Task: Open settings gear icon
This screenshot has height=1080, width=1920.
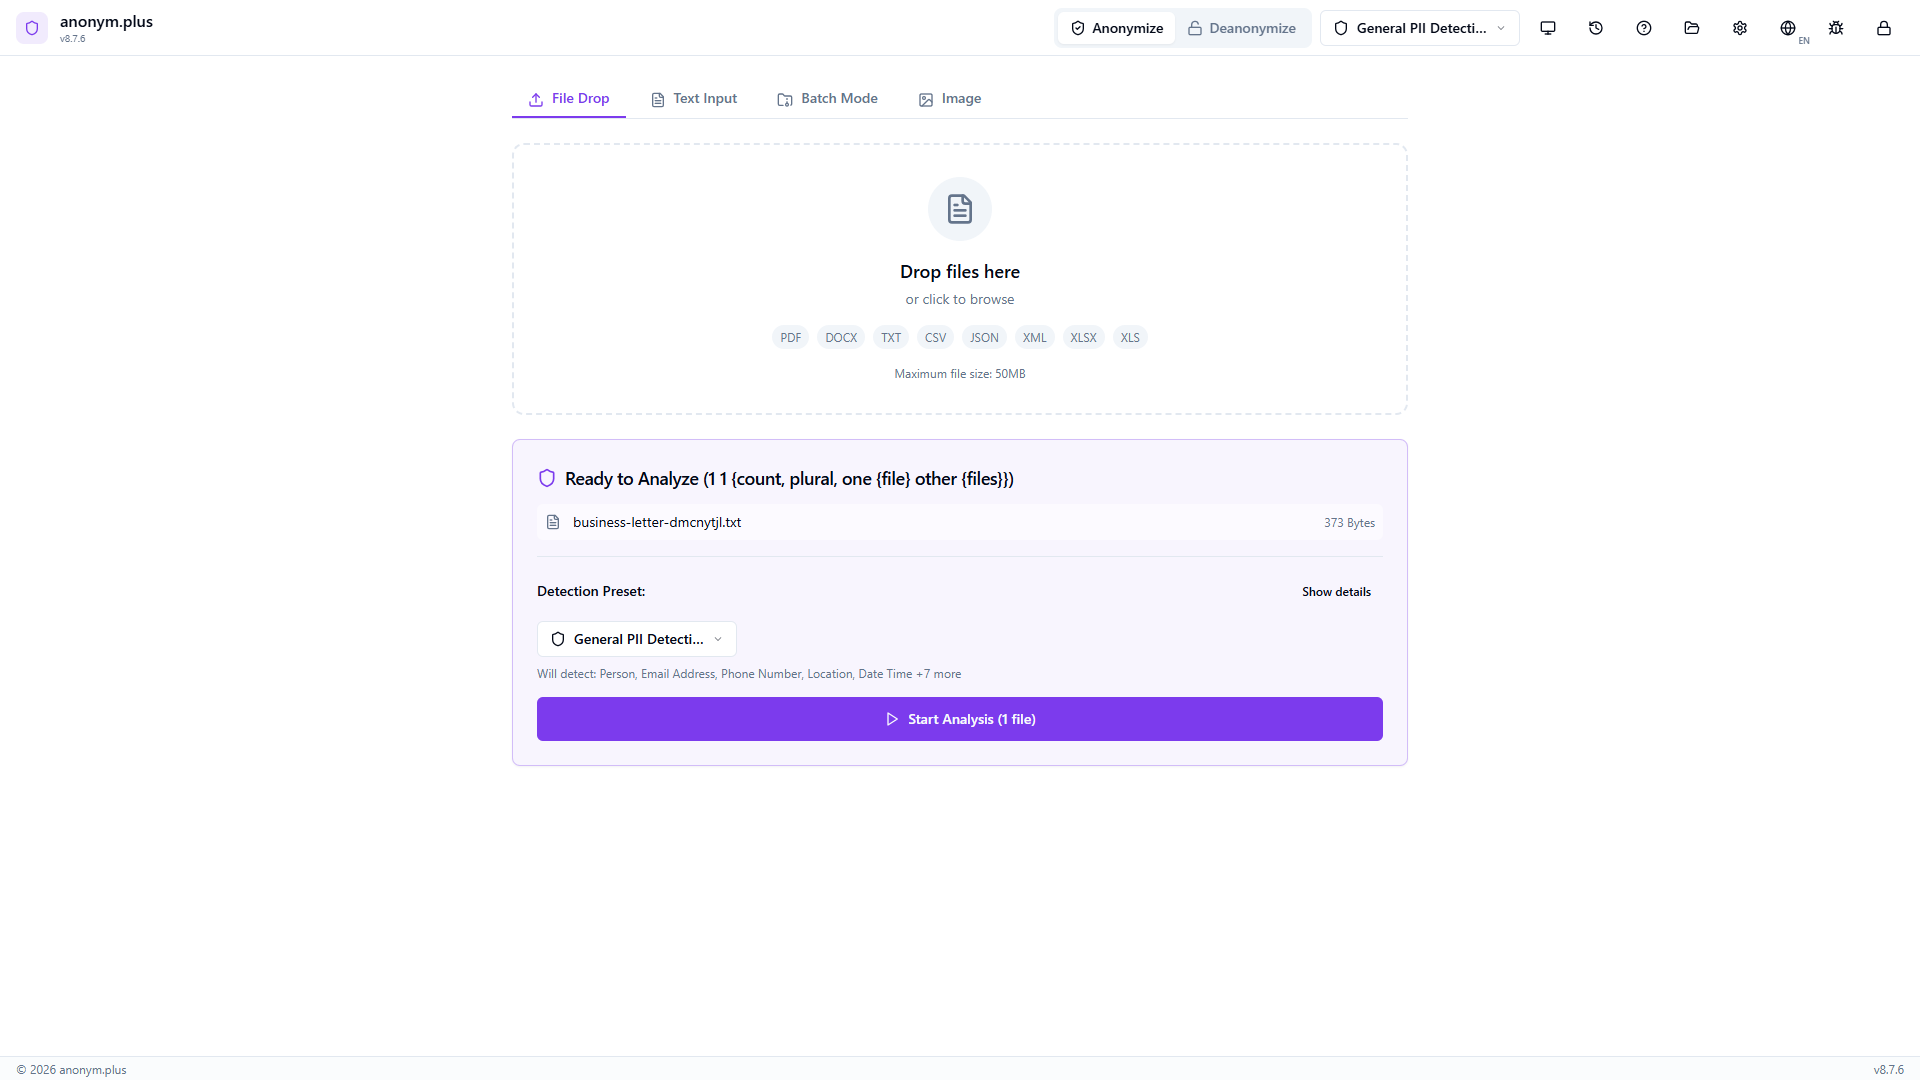Action: pyautogui.click(x=1740, y=28)
